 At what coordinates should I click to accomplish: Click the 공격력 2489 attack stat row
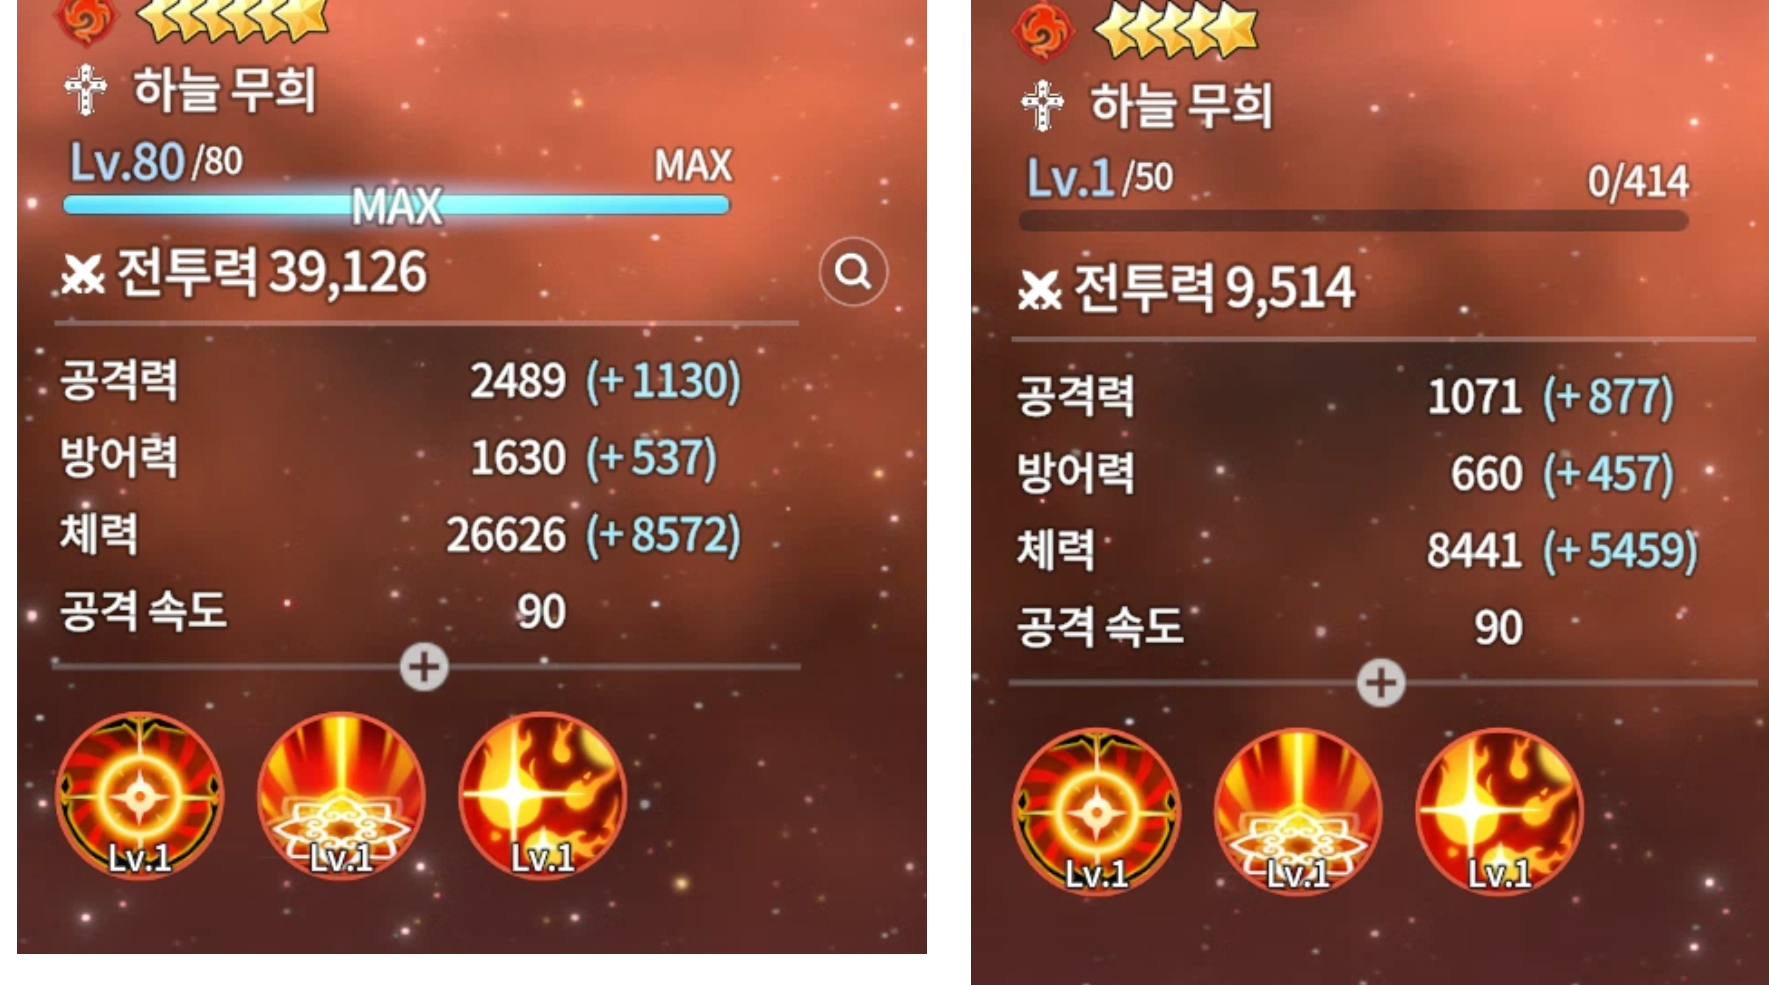pyautogui.click(x=400, y=381)
